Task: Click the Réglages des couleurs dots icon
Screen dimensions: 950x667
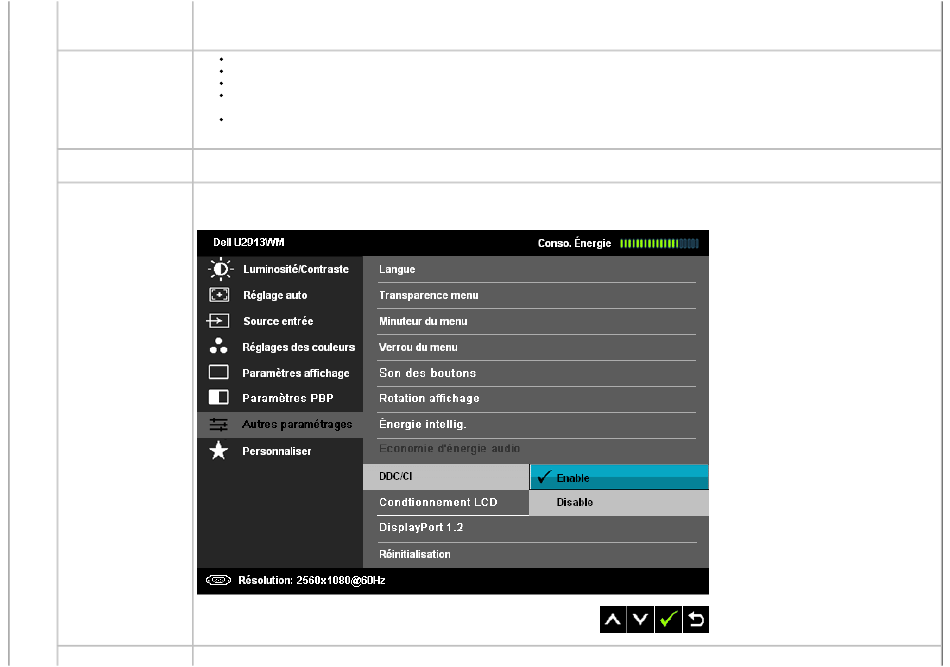Action: 219,346
